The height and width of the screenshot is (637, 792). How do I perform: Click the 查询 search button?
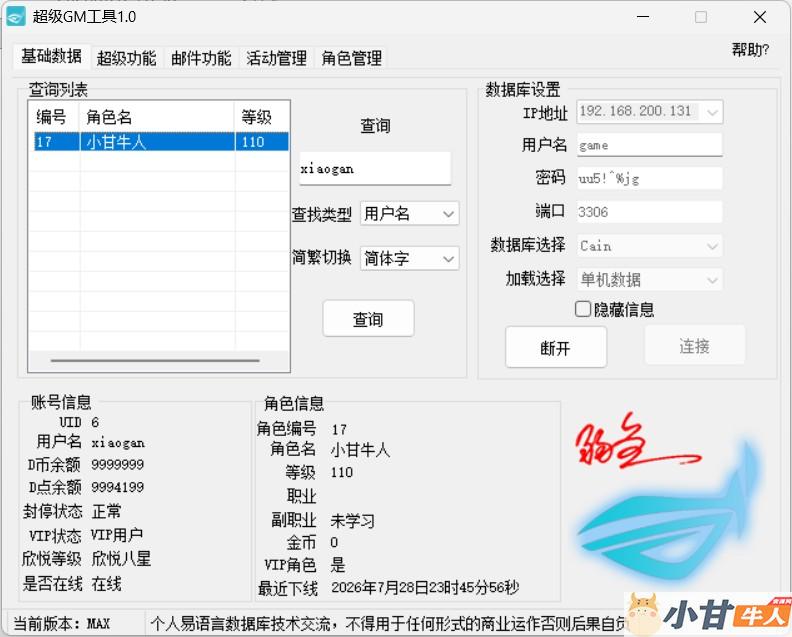(368, 319)
